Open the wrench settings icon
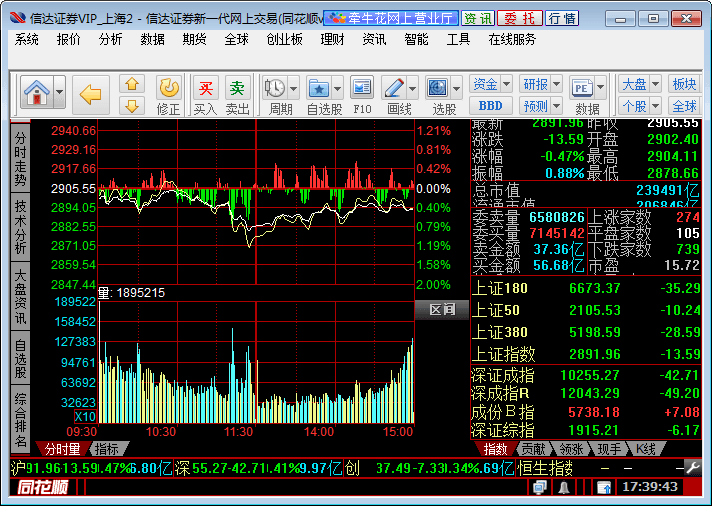Image resolution: width=712 pixels, height=506 pixels. [x=692, y=468]
